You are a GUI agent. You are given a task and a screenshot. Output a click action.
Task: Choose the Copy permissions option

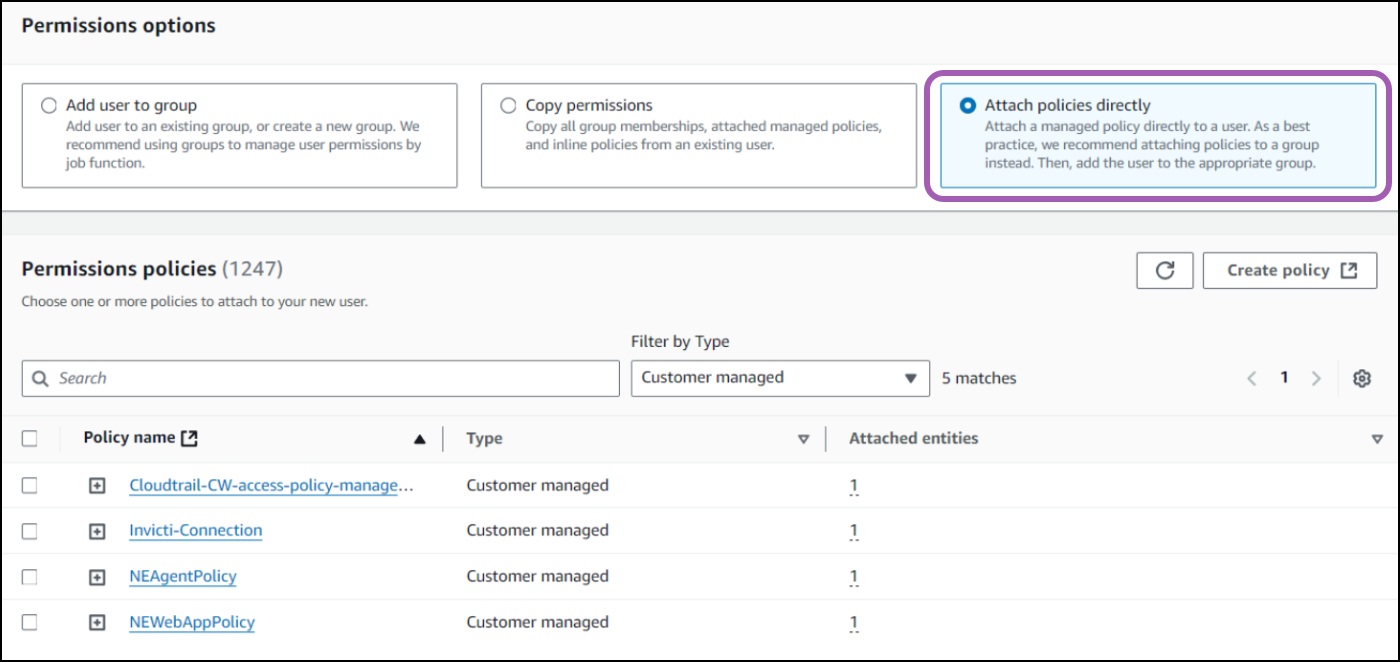pos(508,104)
